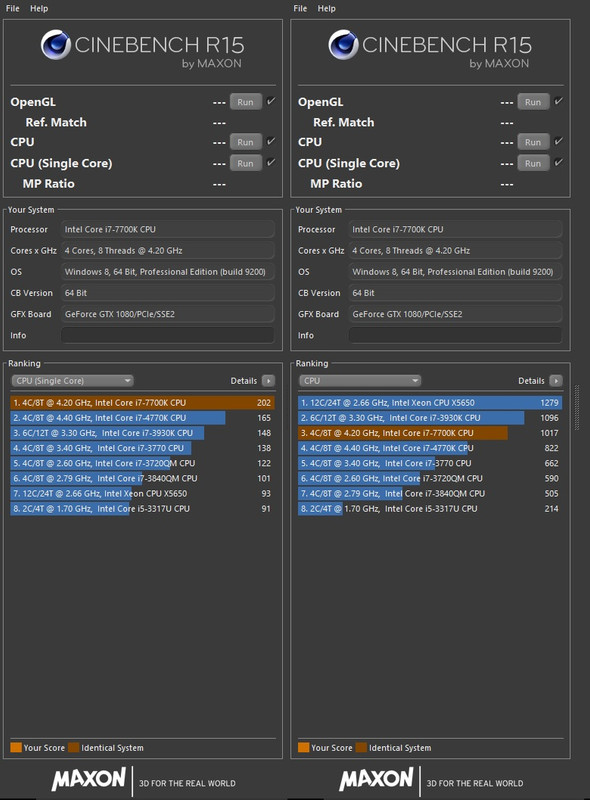Open File menu in right Cinebench window
This screenshot has height=800, width=590.
point(300,8)
